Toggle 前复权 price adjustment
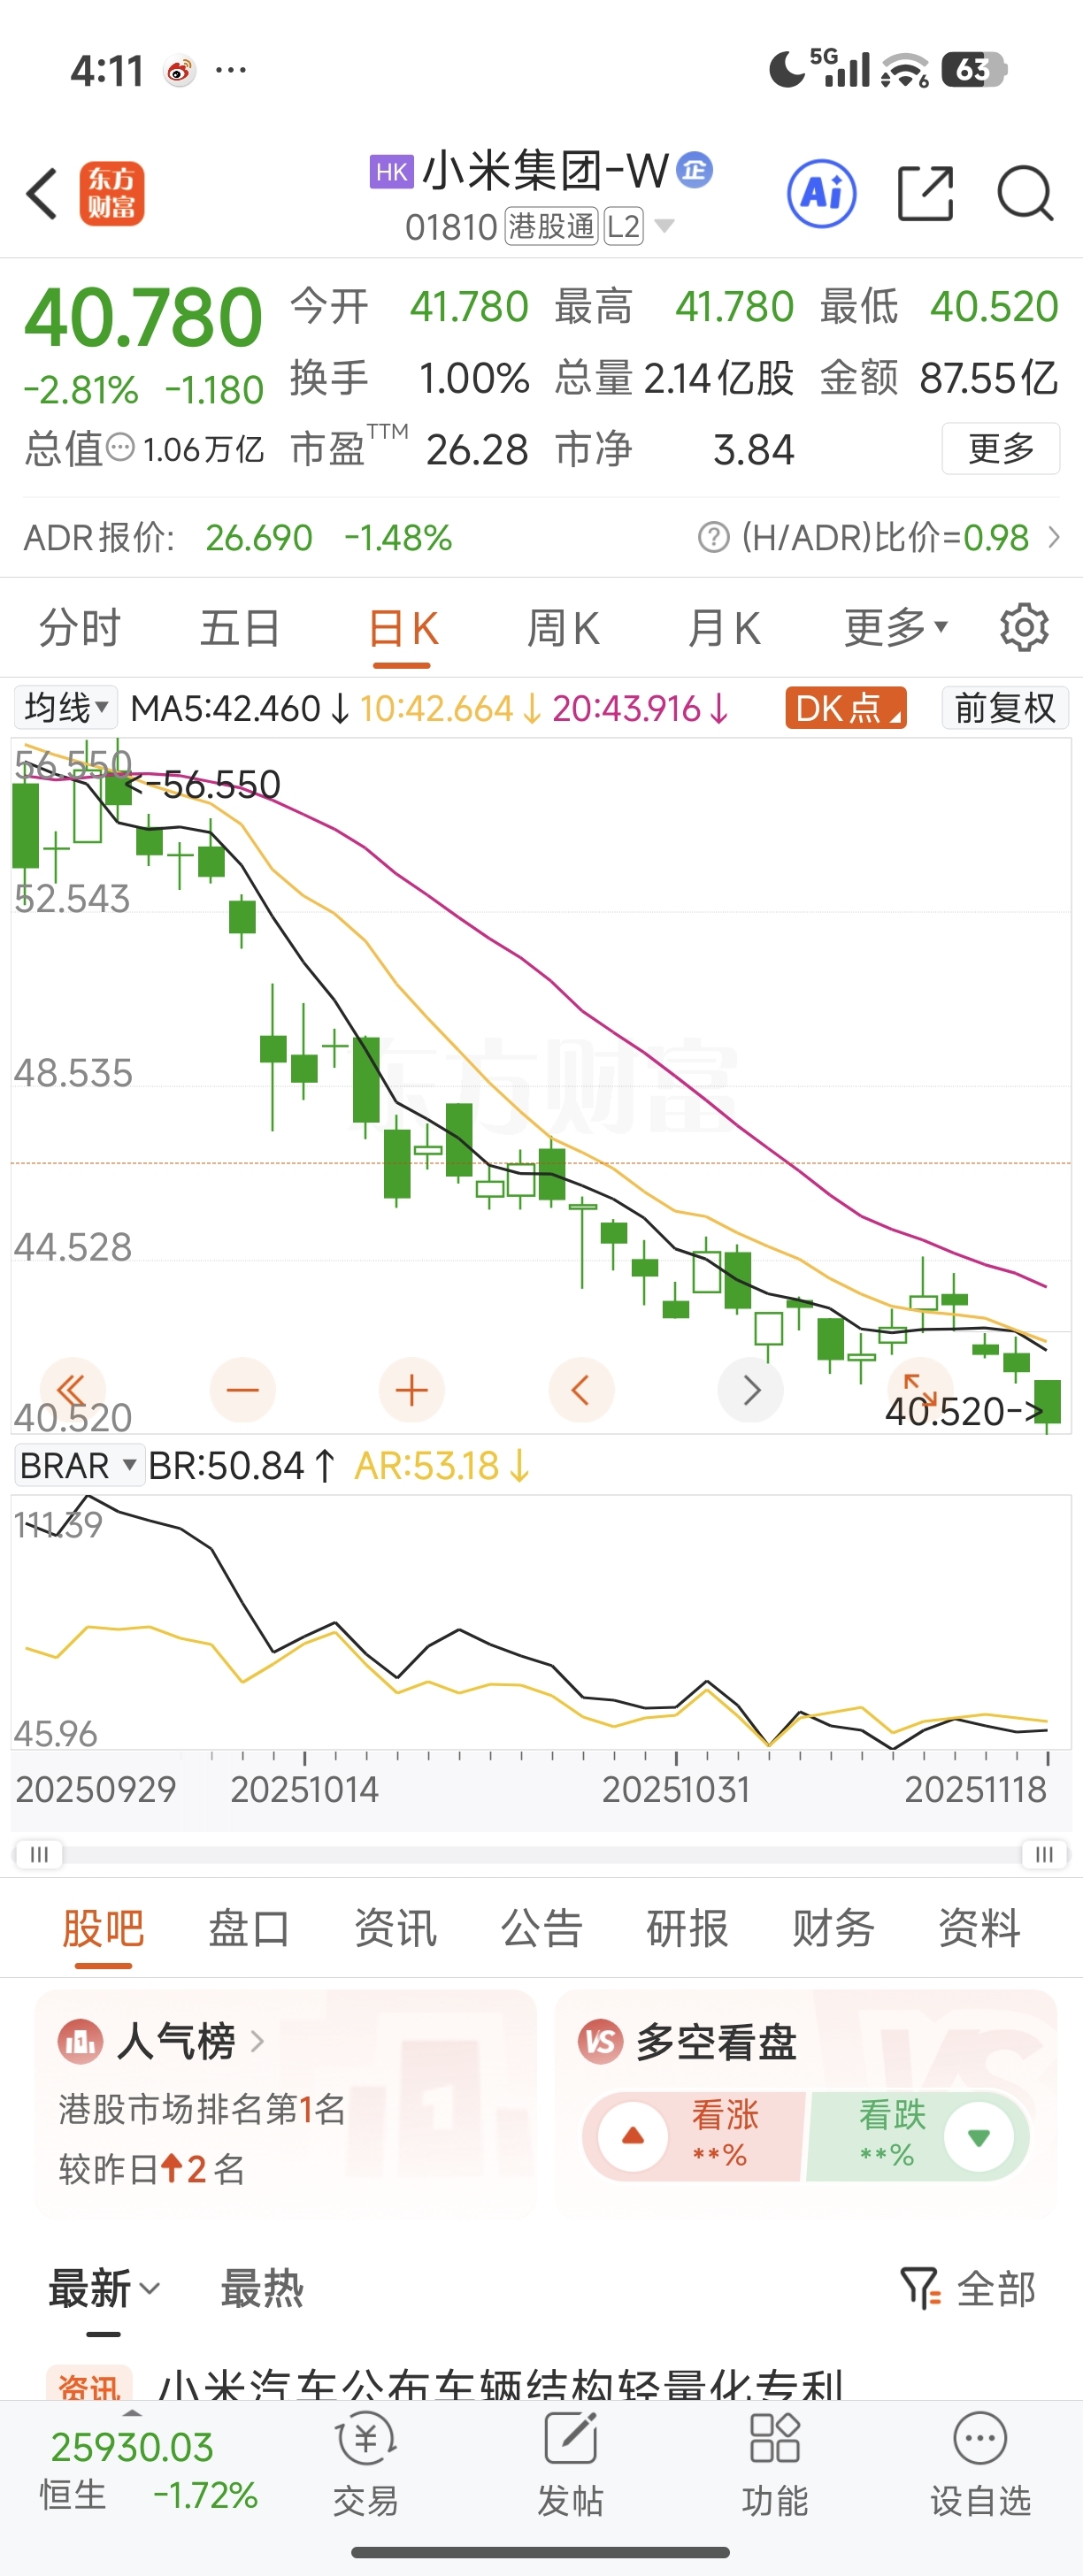 click(x=1005, y=708)
